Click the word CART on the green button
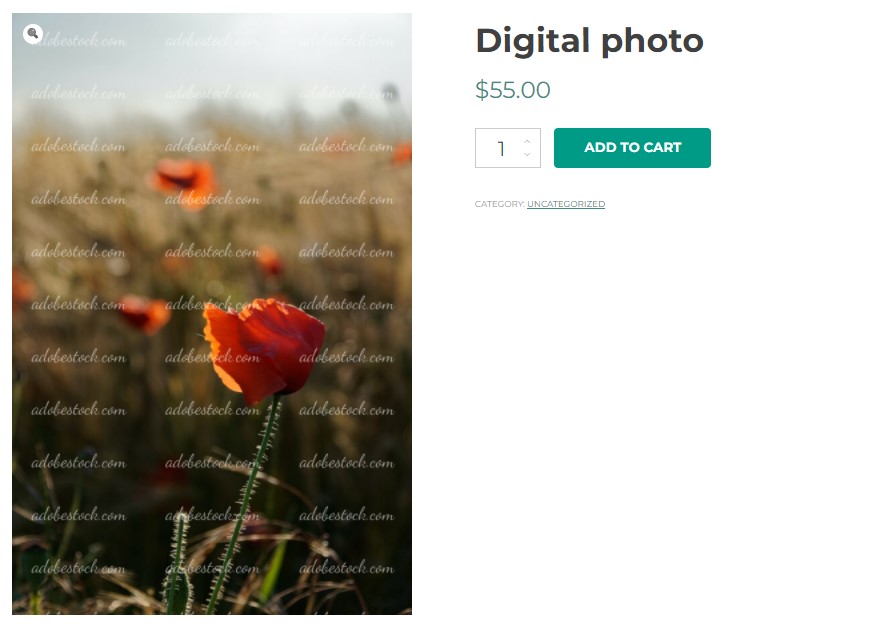This screenshot has width=896, height=626. 662,147
